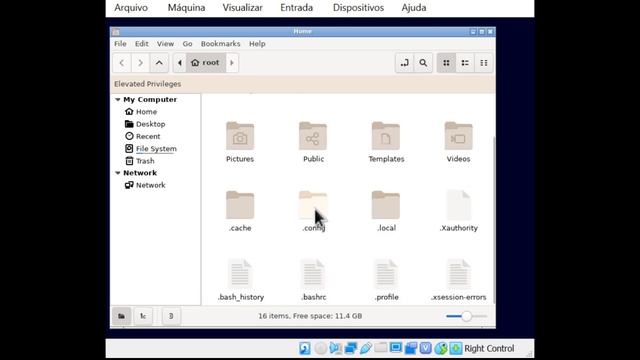Click the VirtualBox shared folders icon
The width and height of the screenshot is (640, 360).
coord(380,348)
